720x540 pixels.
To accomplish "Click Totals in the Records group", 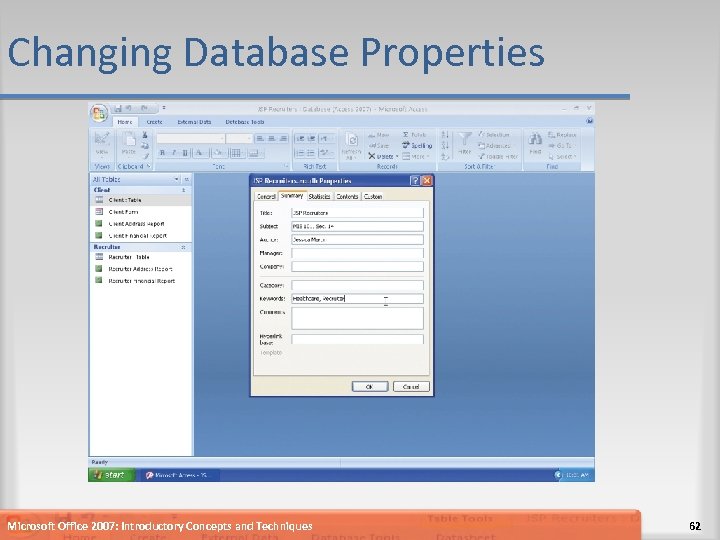I will (415, 135).
